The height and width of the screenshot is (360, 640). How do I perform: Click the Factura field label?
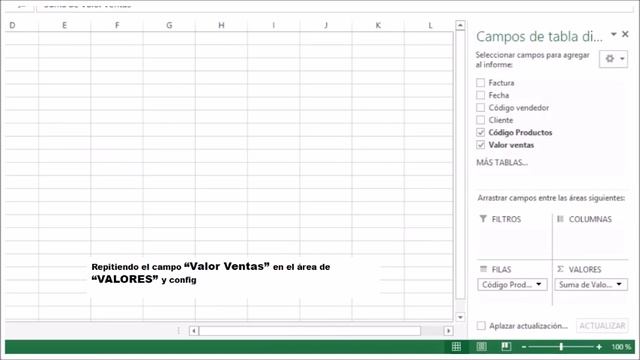501,83
